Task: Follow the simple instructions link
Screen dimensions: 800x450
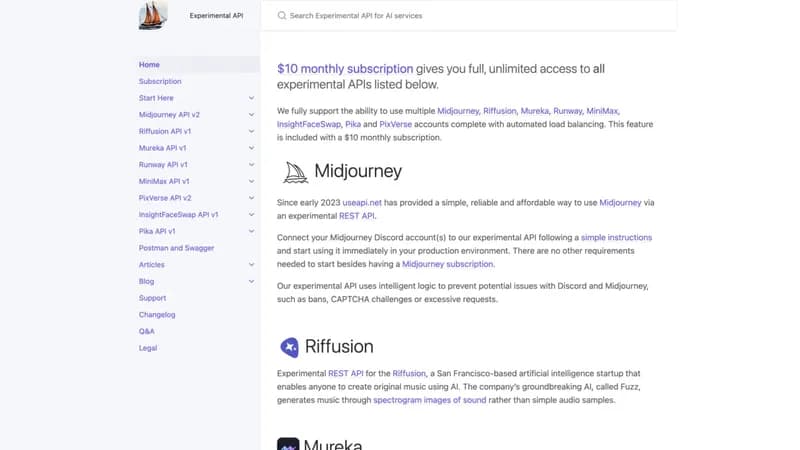Action: pos(616,238)
